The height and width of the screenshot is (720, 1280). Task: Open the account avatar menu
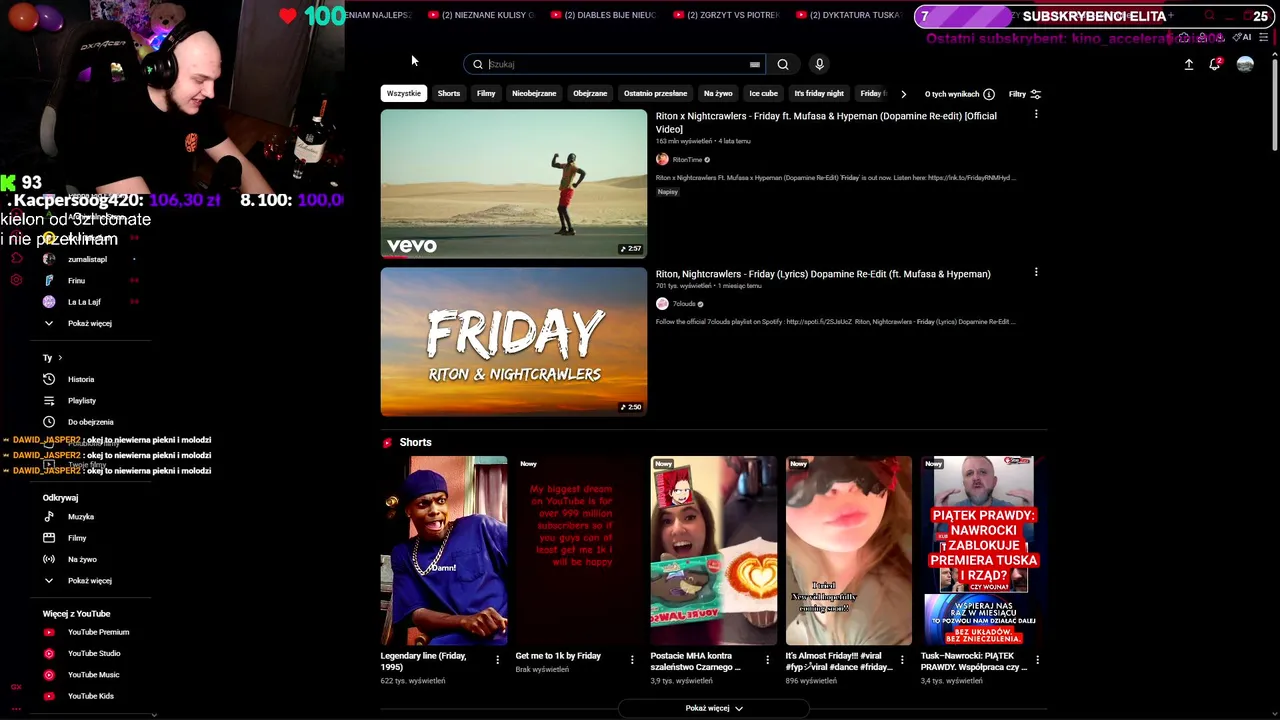pyautogui.click(x=1245, y=64)
